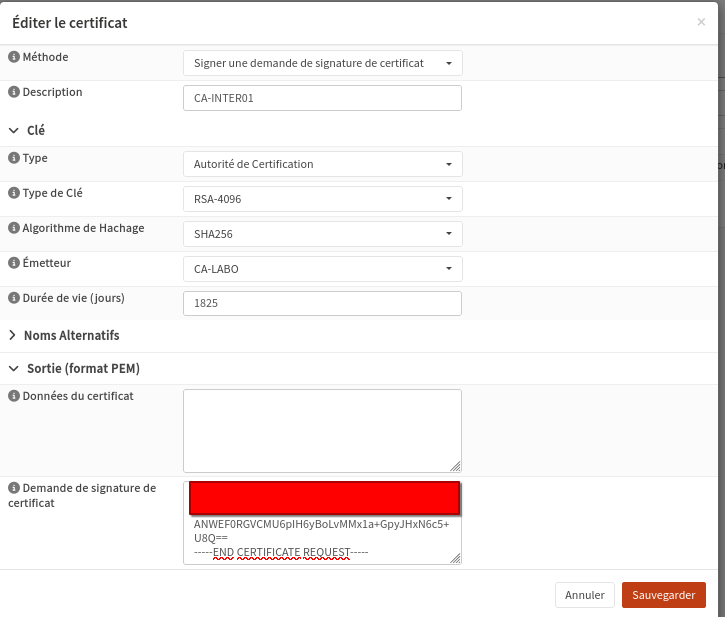Click info icon beside Durée de vie
This screenshot has height=617, width=725.
14,299
